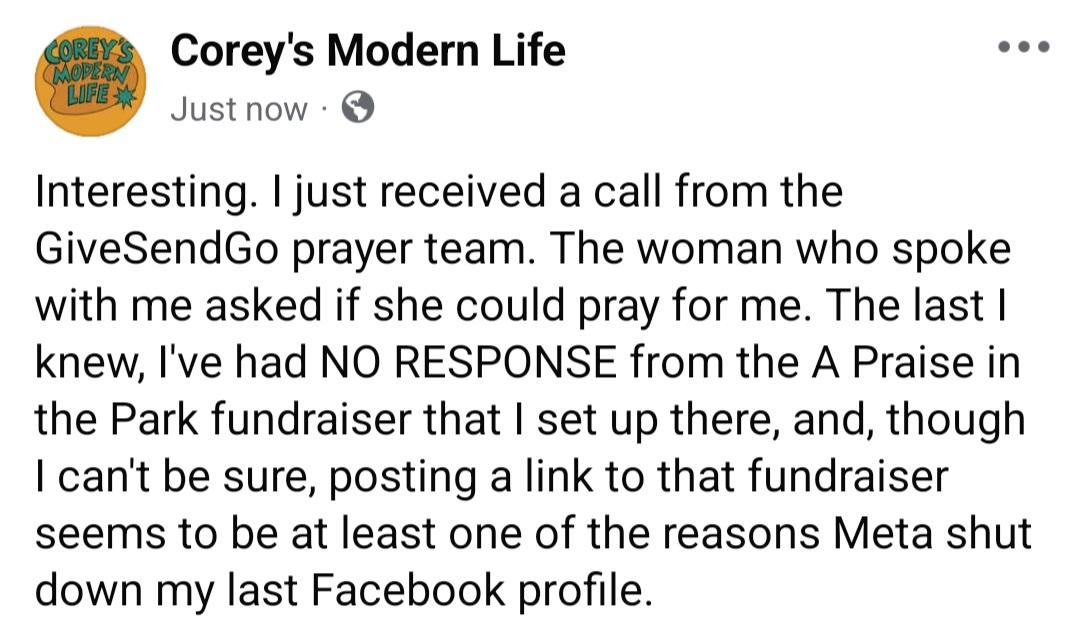Screen dimensions: 1080x634
Task: Open the three-dot post options menu
Action: tap(1024, 47)
